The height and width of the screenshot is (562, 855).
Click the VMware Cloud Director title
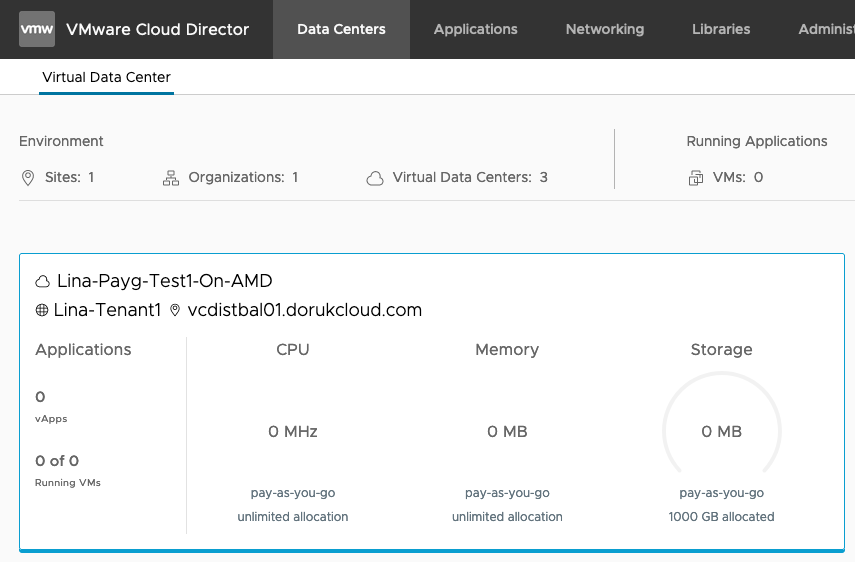(157, 29)
